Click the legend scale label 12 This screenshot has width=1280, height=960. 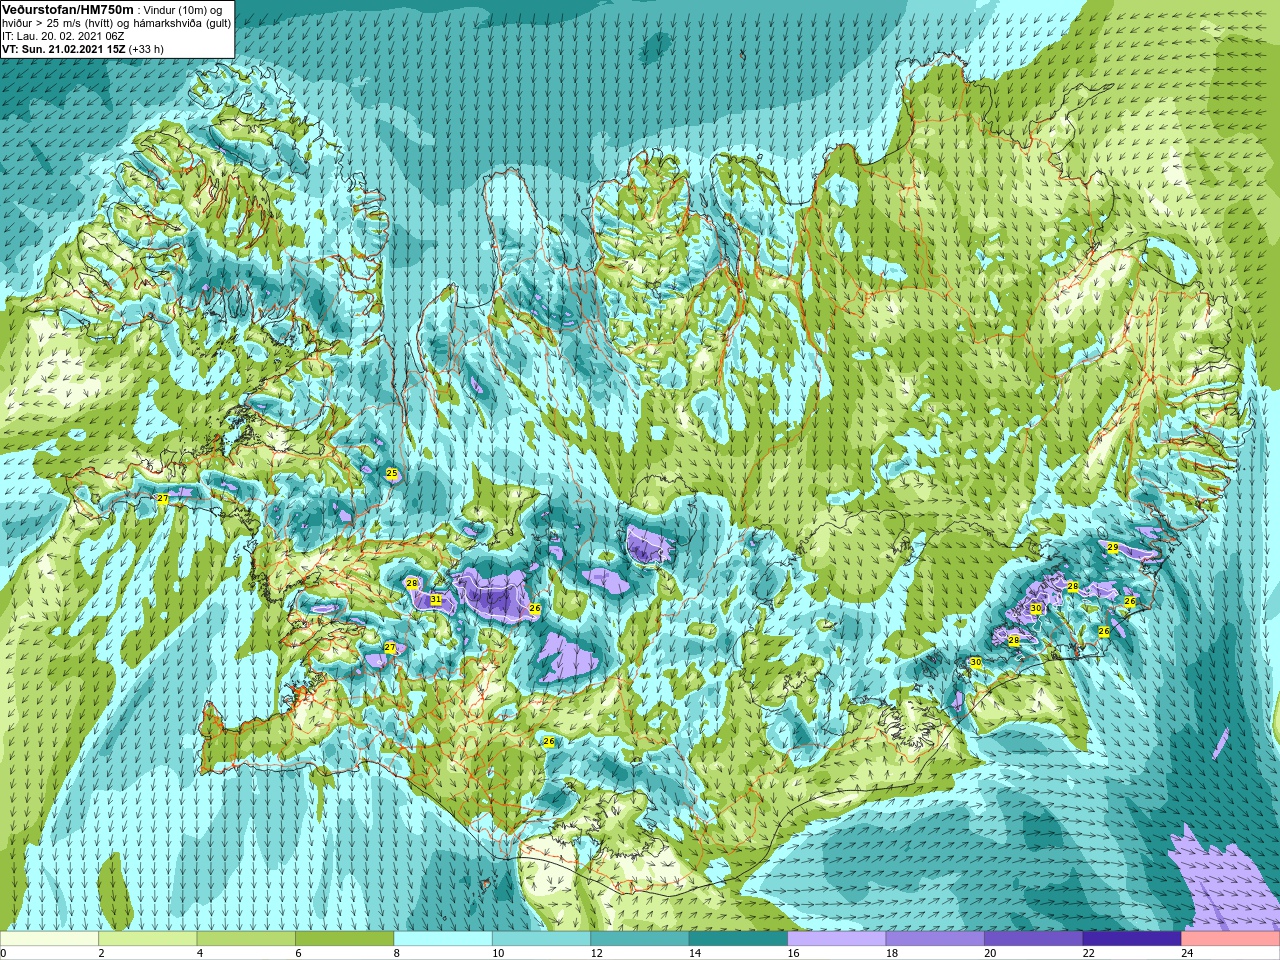pyautogui.click(x=596, y=953)
